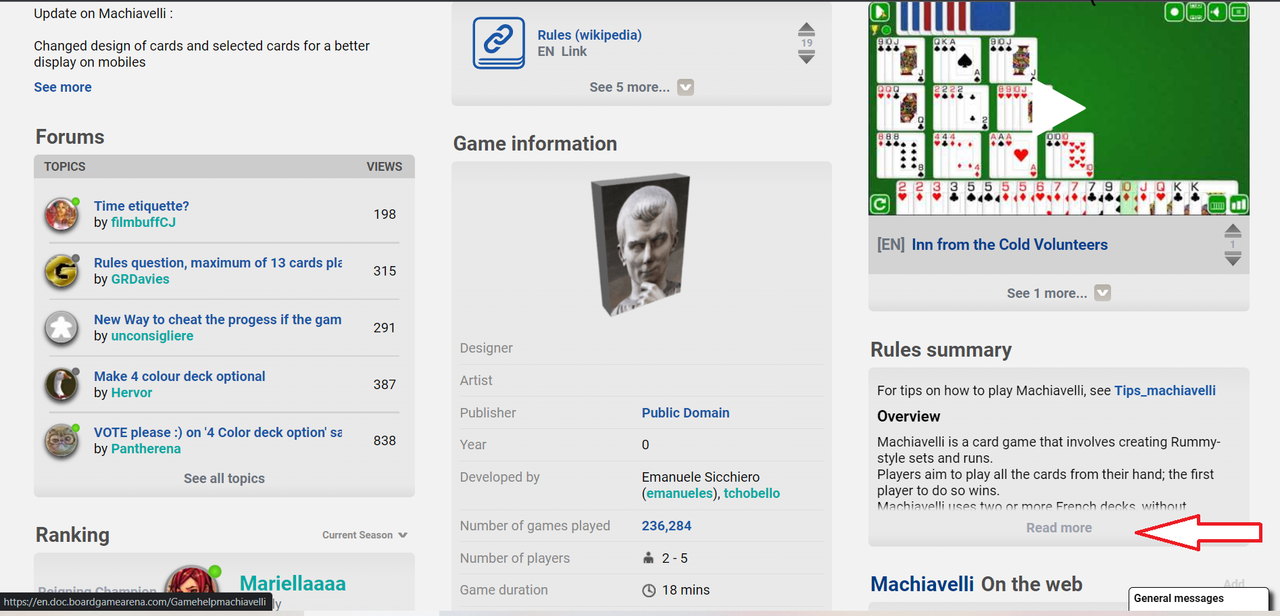Visit GRDavies' profile

(140, 279)
